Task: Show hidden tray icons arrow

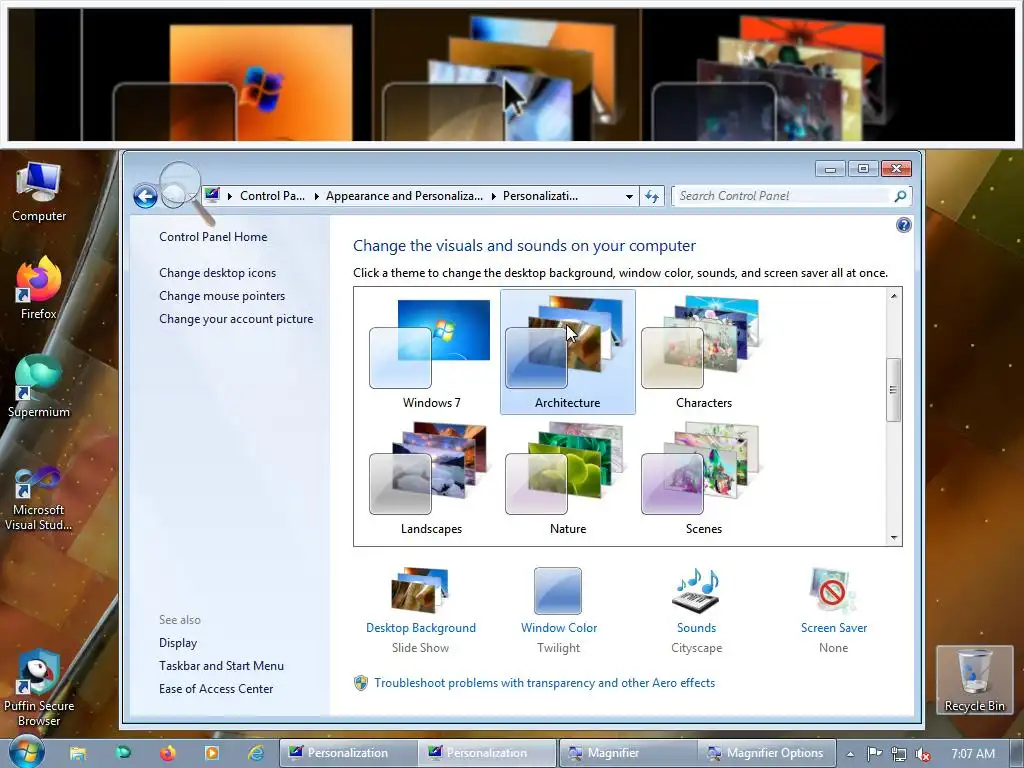Action: pyautogui.click(x=850, y=754)
